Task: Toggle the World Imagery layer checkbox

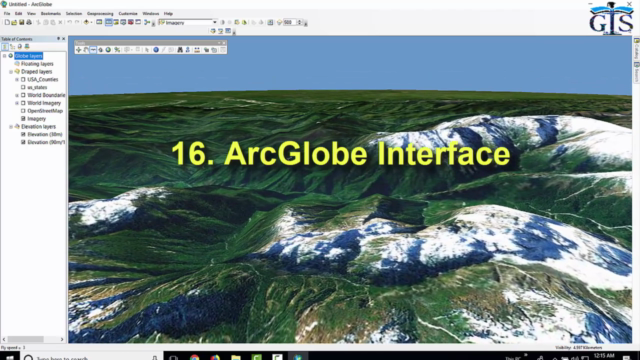Action: (x=23, y=103)
